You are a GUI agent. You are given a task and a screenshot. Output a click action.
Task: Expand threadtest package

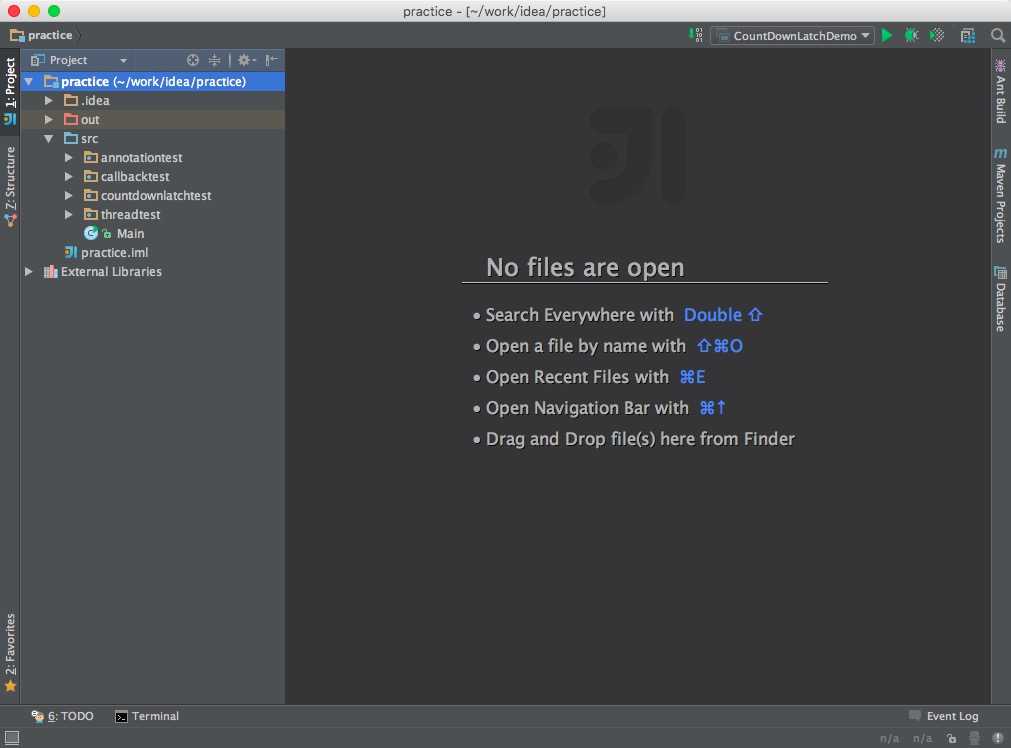click(68, 214)
